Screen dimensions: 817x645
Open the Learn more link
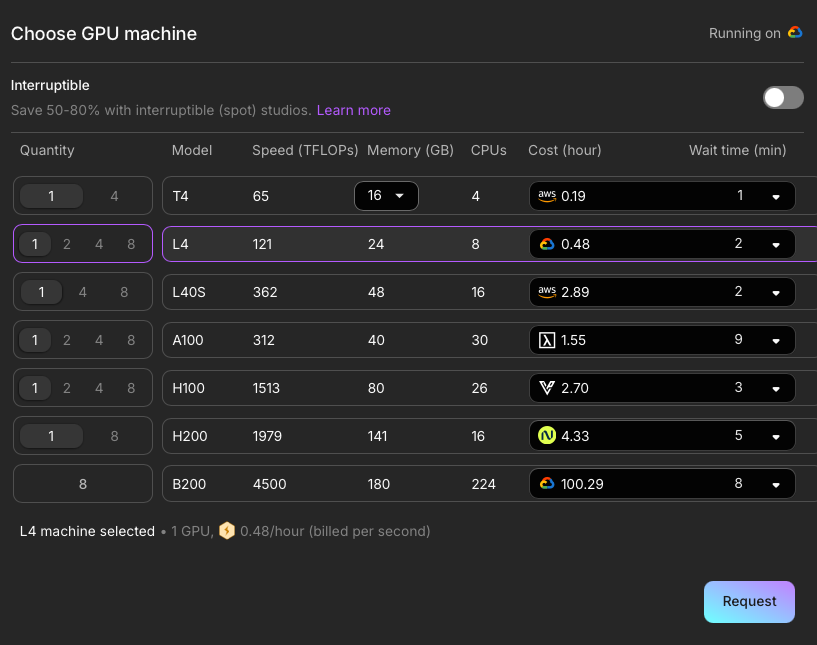(x=353, y=110)
